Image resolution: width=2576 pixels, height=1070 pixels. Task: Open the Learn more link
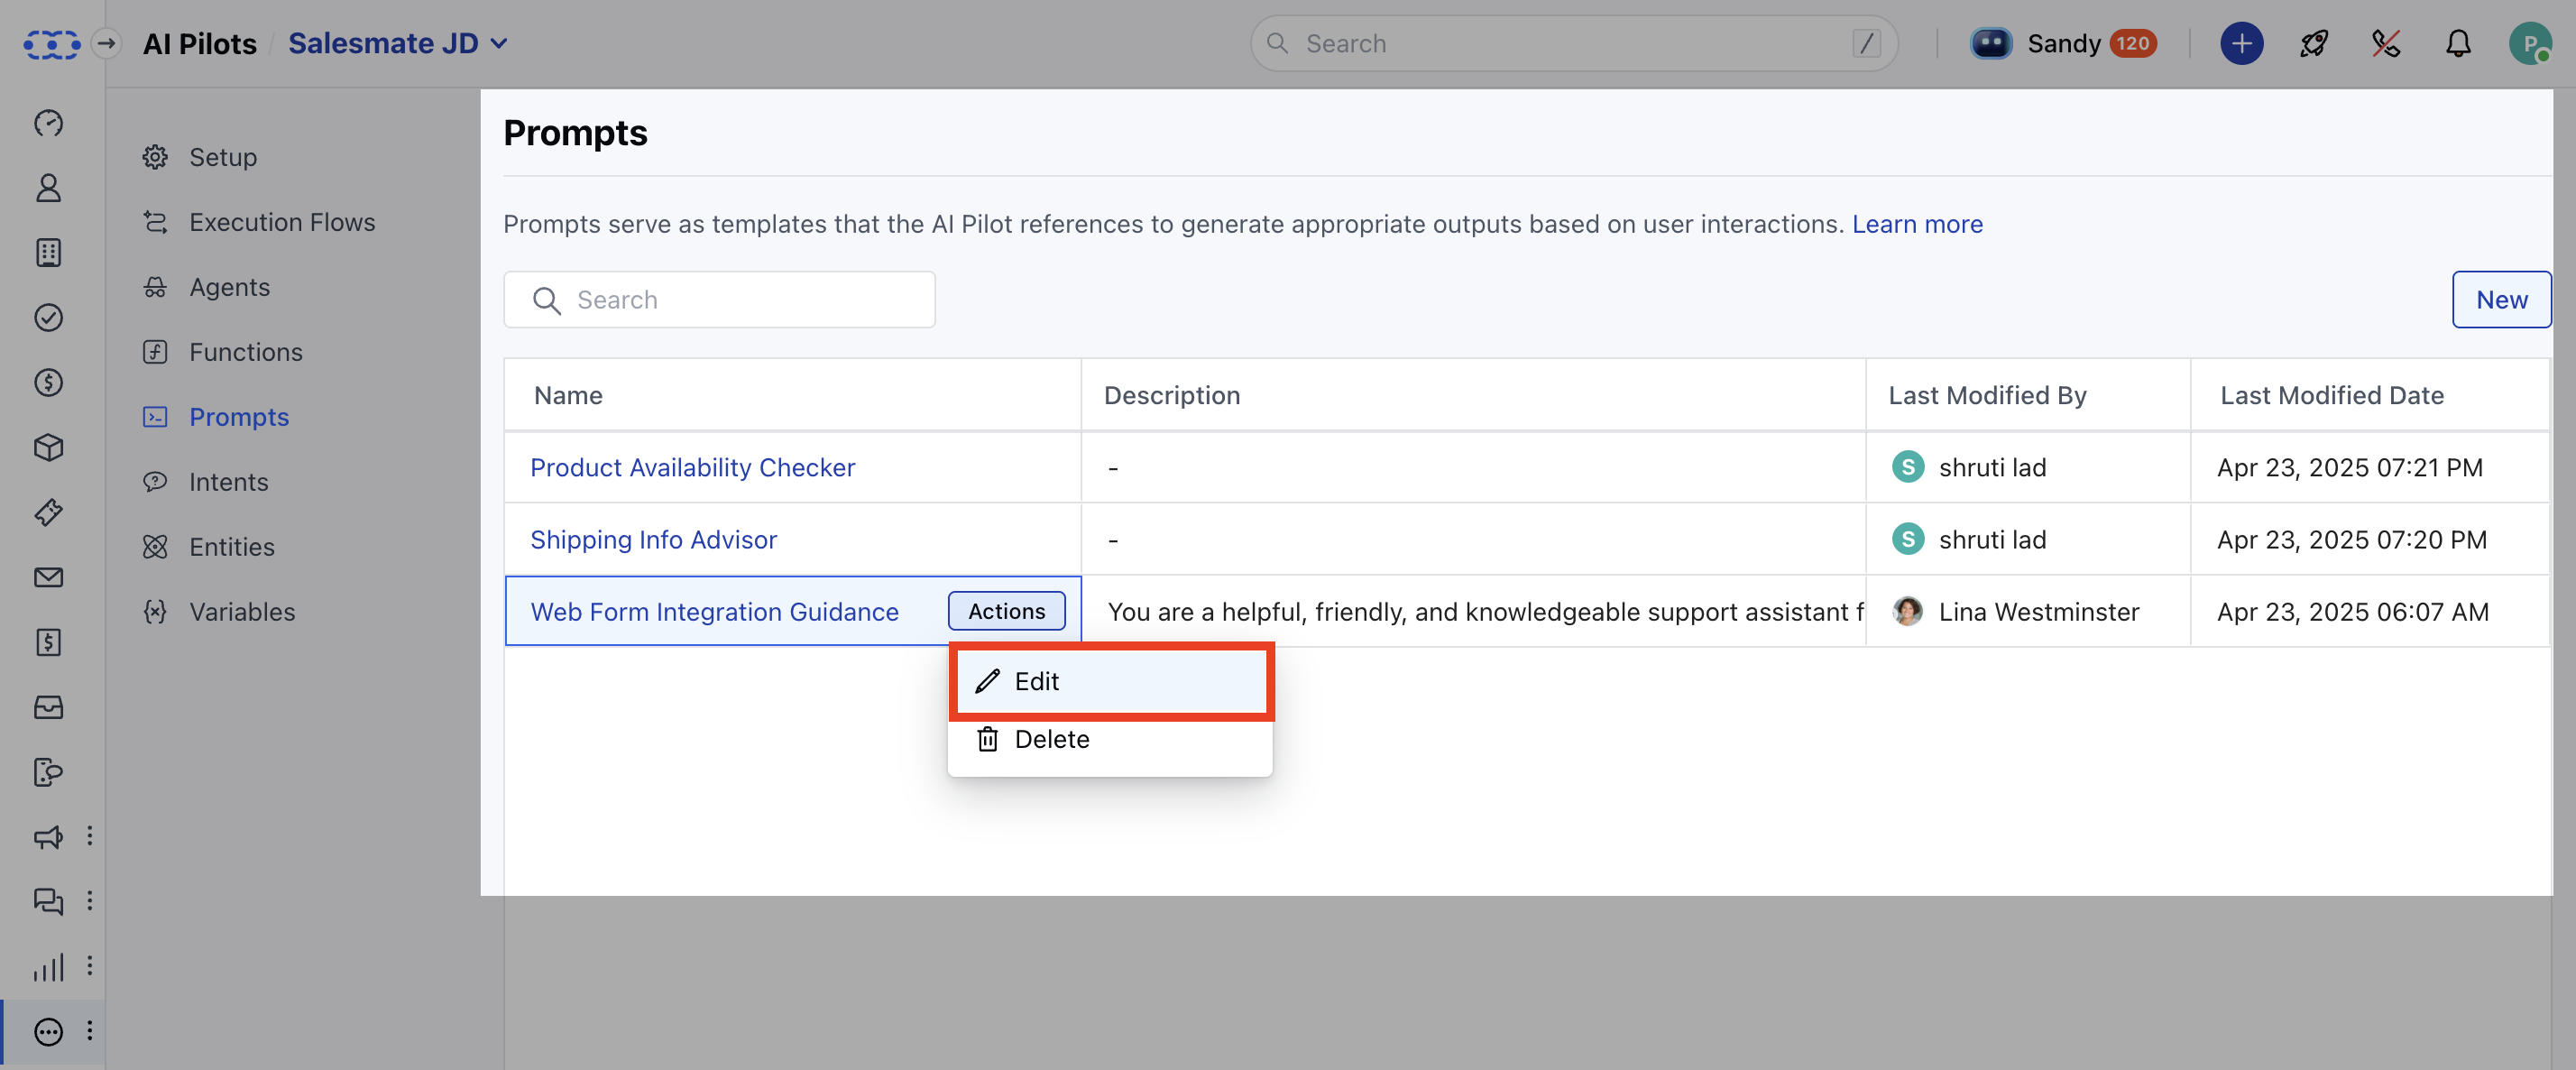(1917, 224)
